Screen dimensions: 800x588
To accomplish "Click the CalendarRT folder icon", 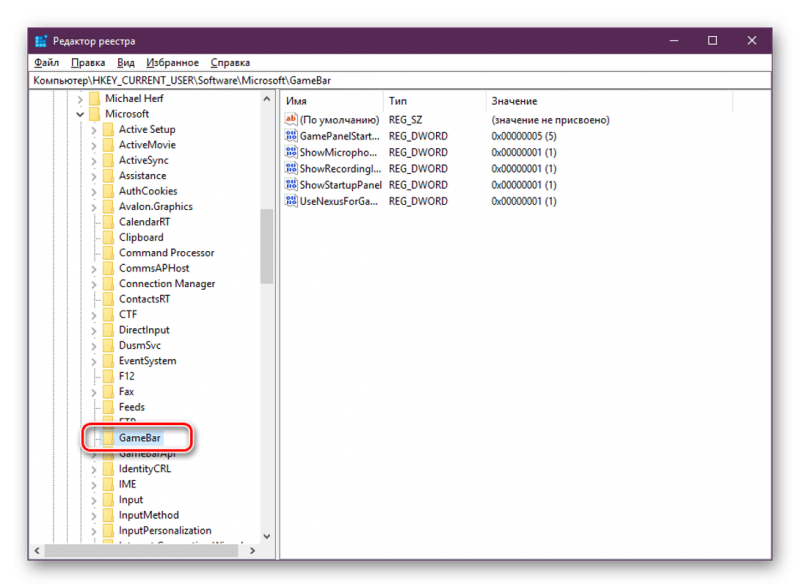I will tap(108, 222).
